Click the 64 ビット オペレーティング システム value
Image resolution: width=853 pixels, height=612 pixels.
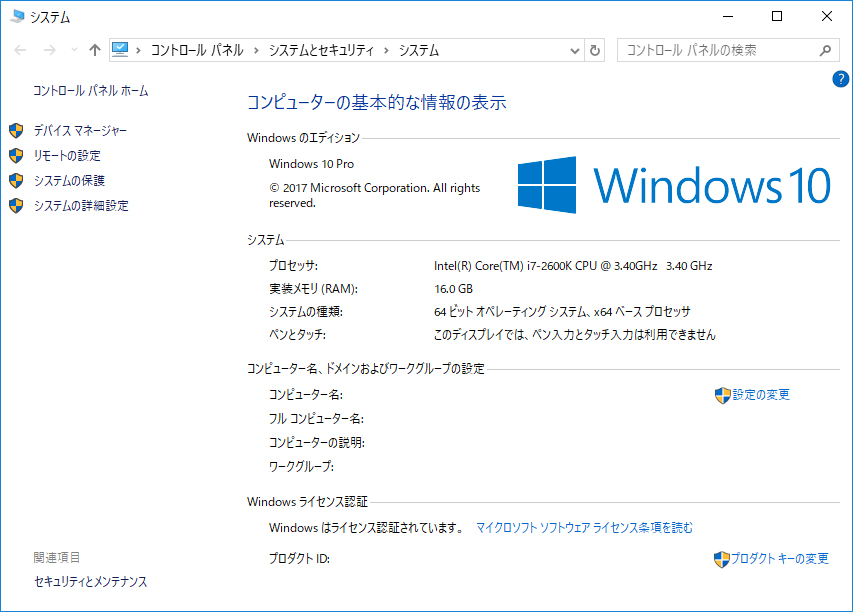click(562, 312)
